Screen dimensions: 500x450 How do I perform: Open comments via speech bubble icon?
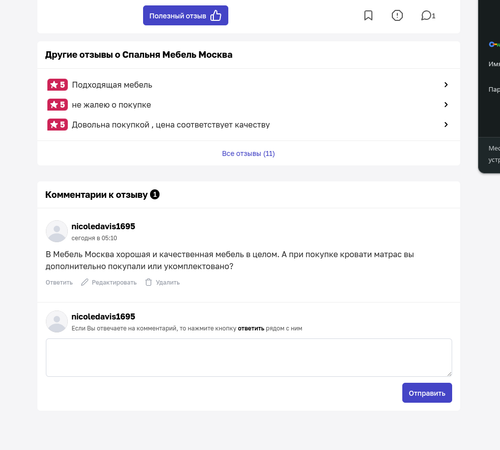click(x=426, y=15)
